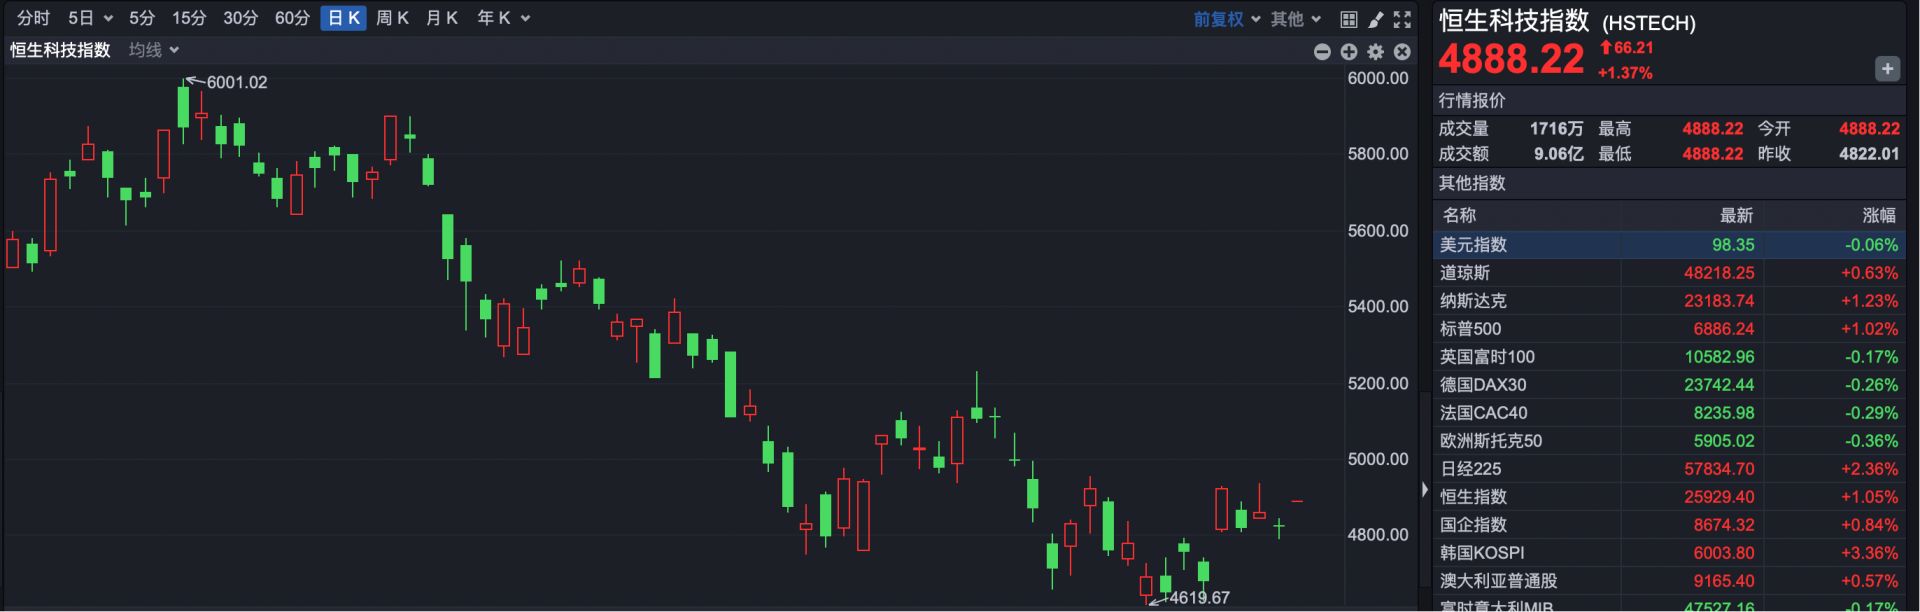This screenshot has height=612, width=1920.
Task: Zoom out the K-line chart with the minus icon
Action: coord(1322,51)
